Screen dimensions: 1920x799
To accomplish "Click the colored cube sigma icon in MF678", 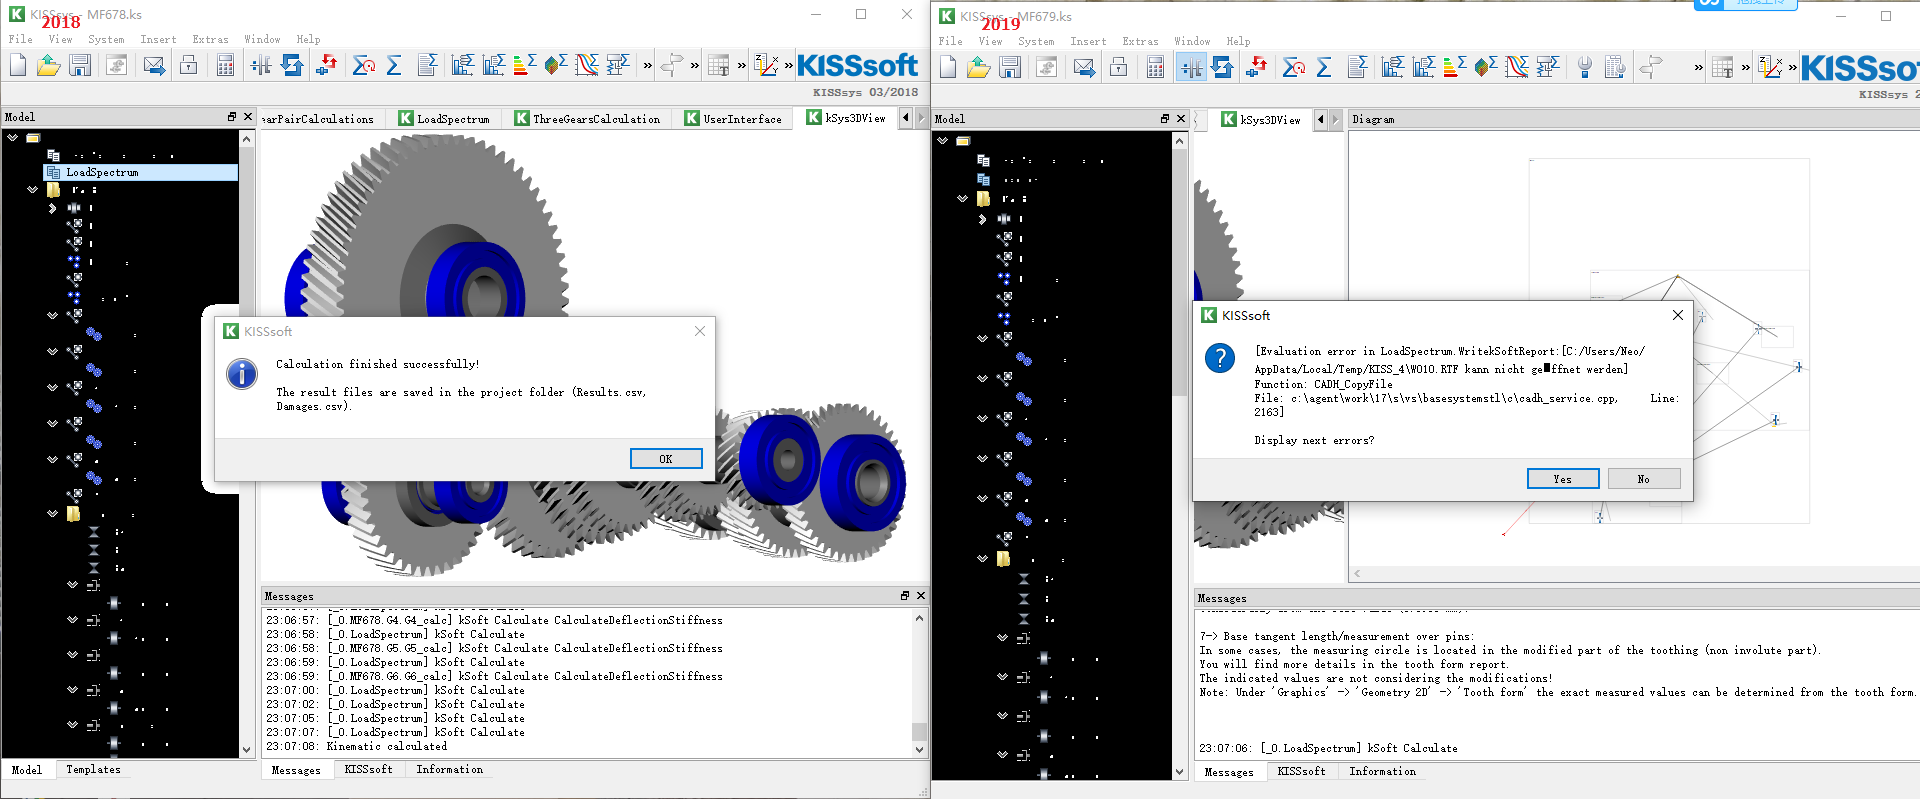I will click(x=556, y=66).
